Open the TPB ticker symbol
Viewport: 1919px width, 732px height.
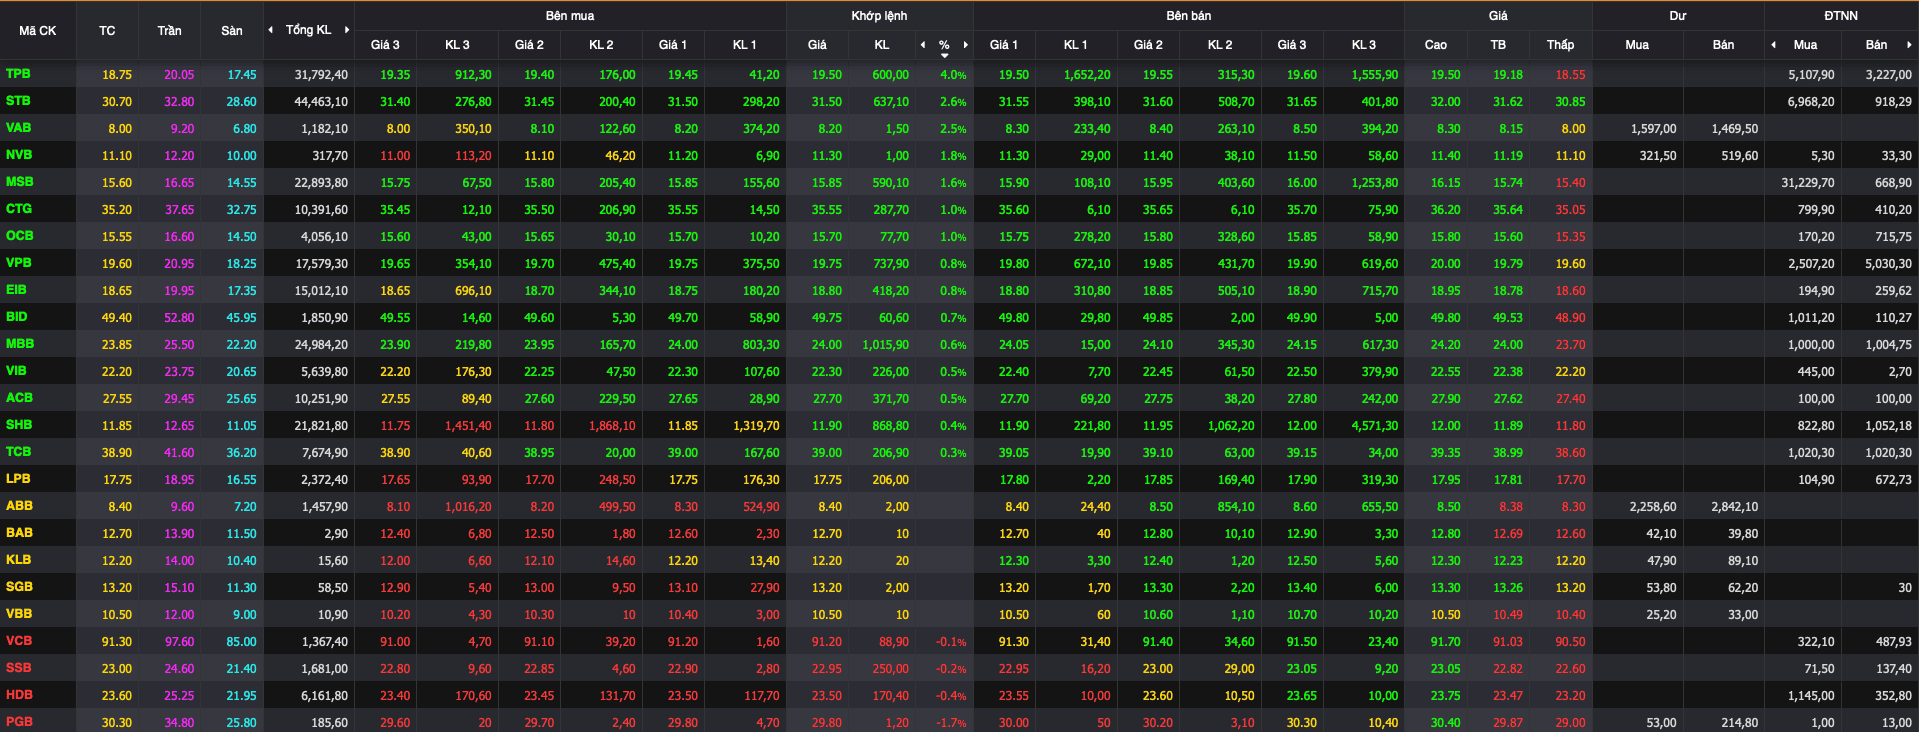point(18,74)
